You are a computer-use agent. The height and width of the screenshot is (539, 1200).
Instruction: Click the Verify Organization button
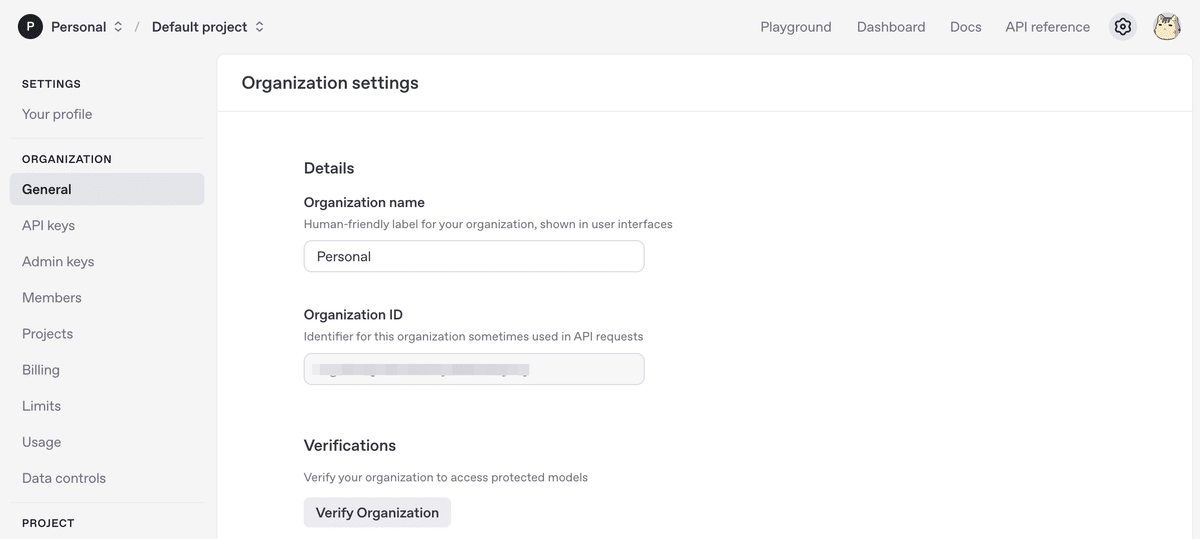377,512
